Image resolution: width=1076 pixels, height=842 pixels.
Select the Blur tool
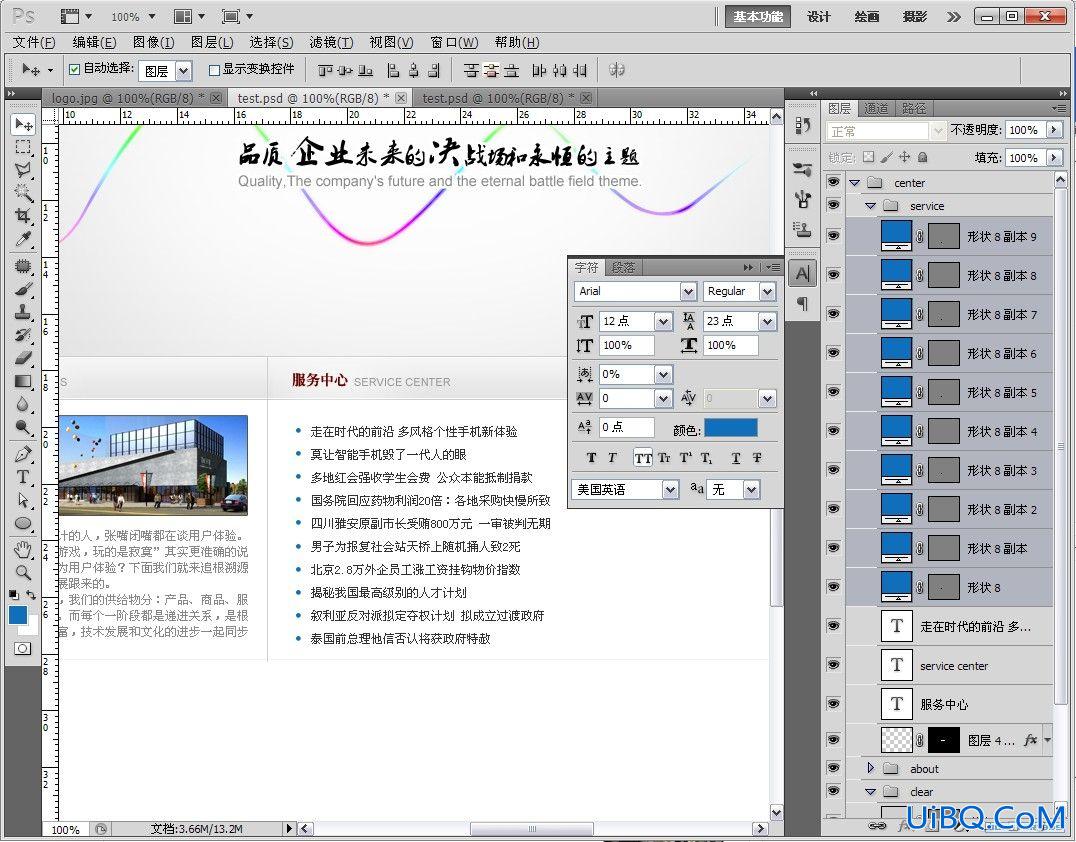pos(23,404)
